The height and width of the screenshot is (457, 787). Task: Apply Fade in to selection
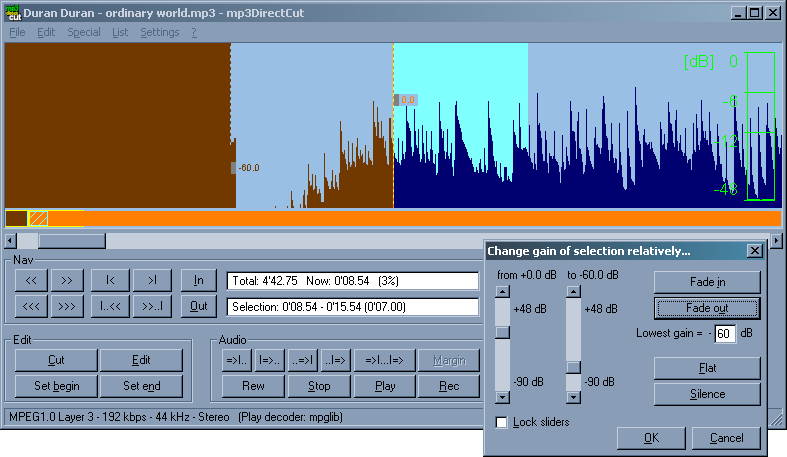tap(707, 282)
